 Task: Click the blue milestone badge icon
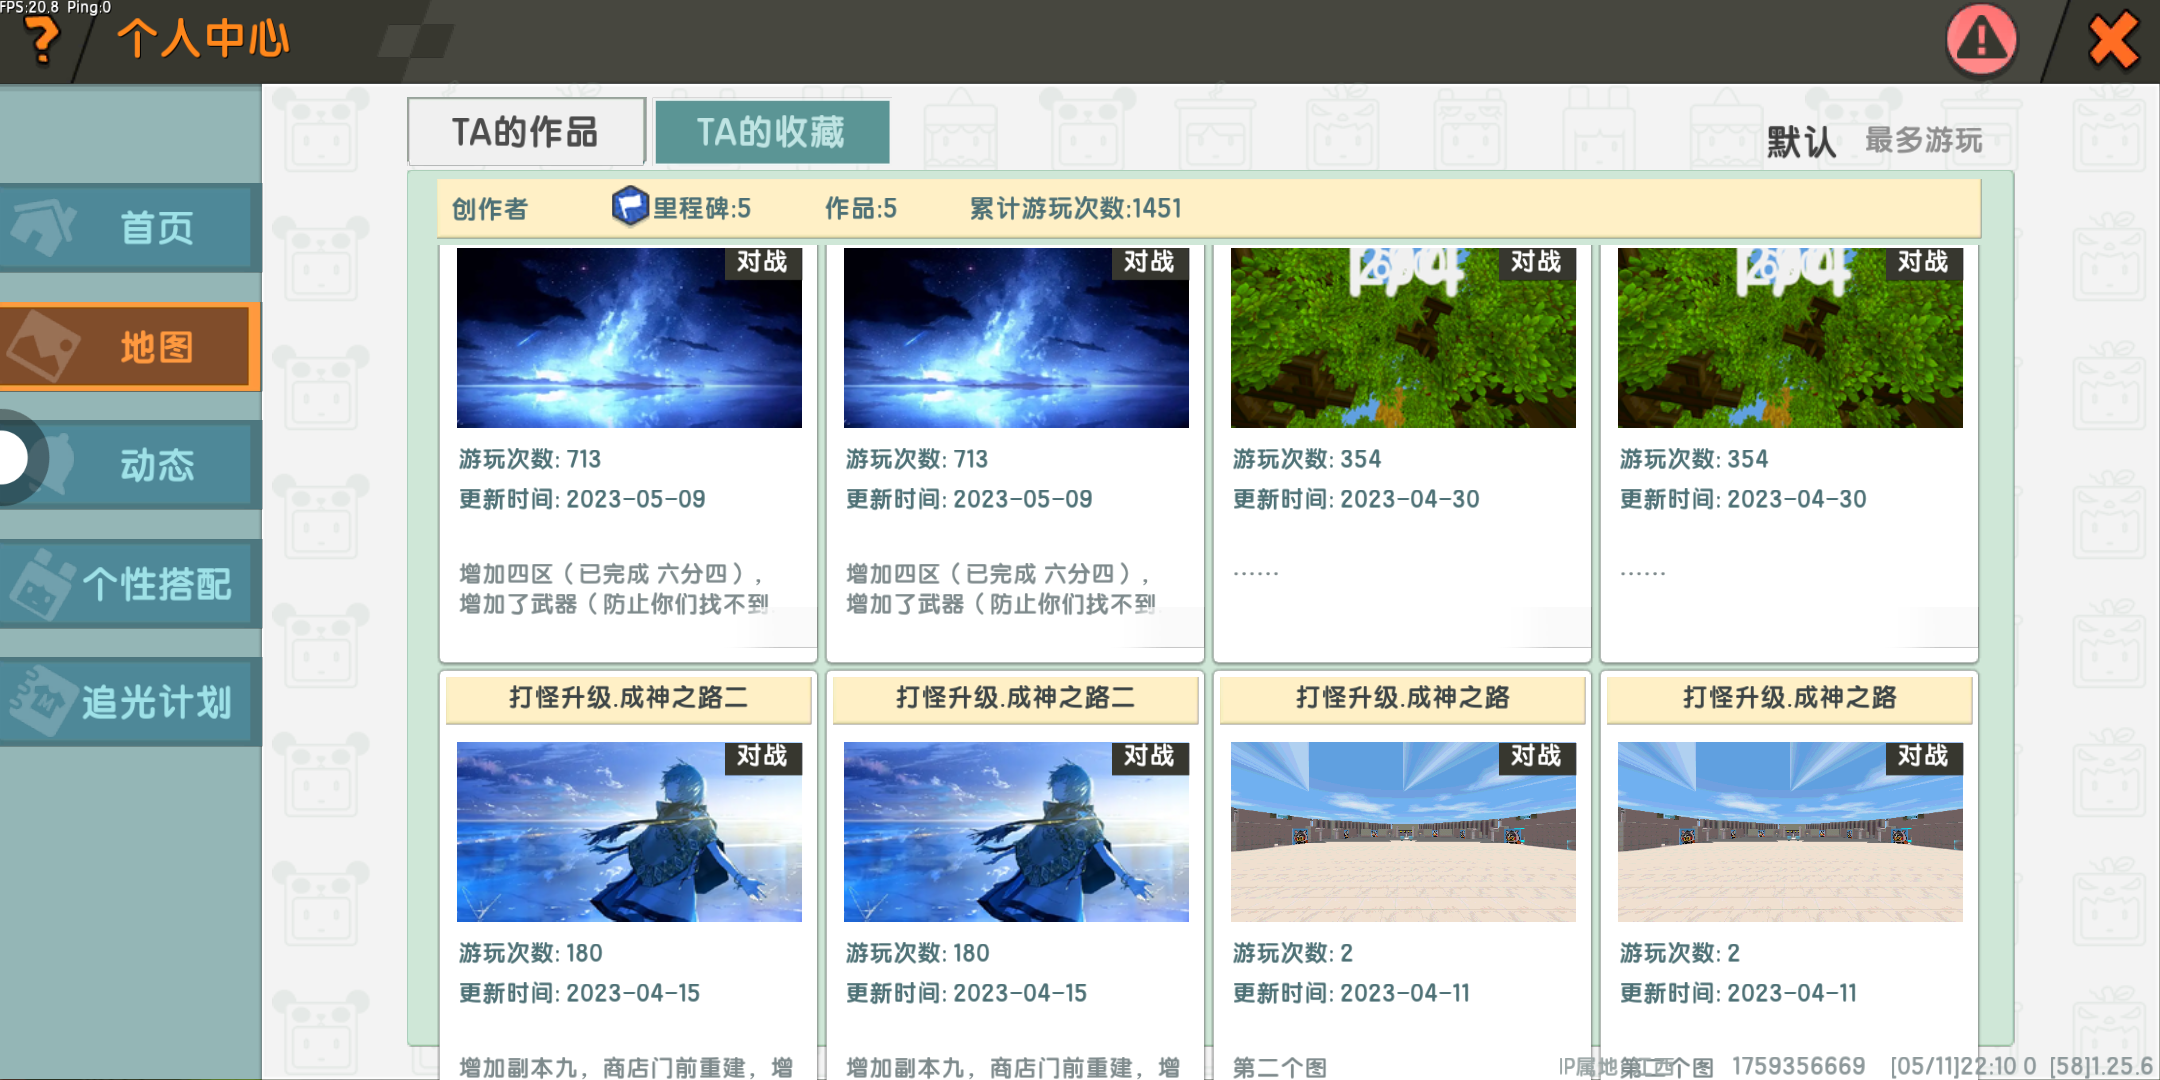tap(630, 206)
